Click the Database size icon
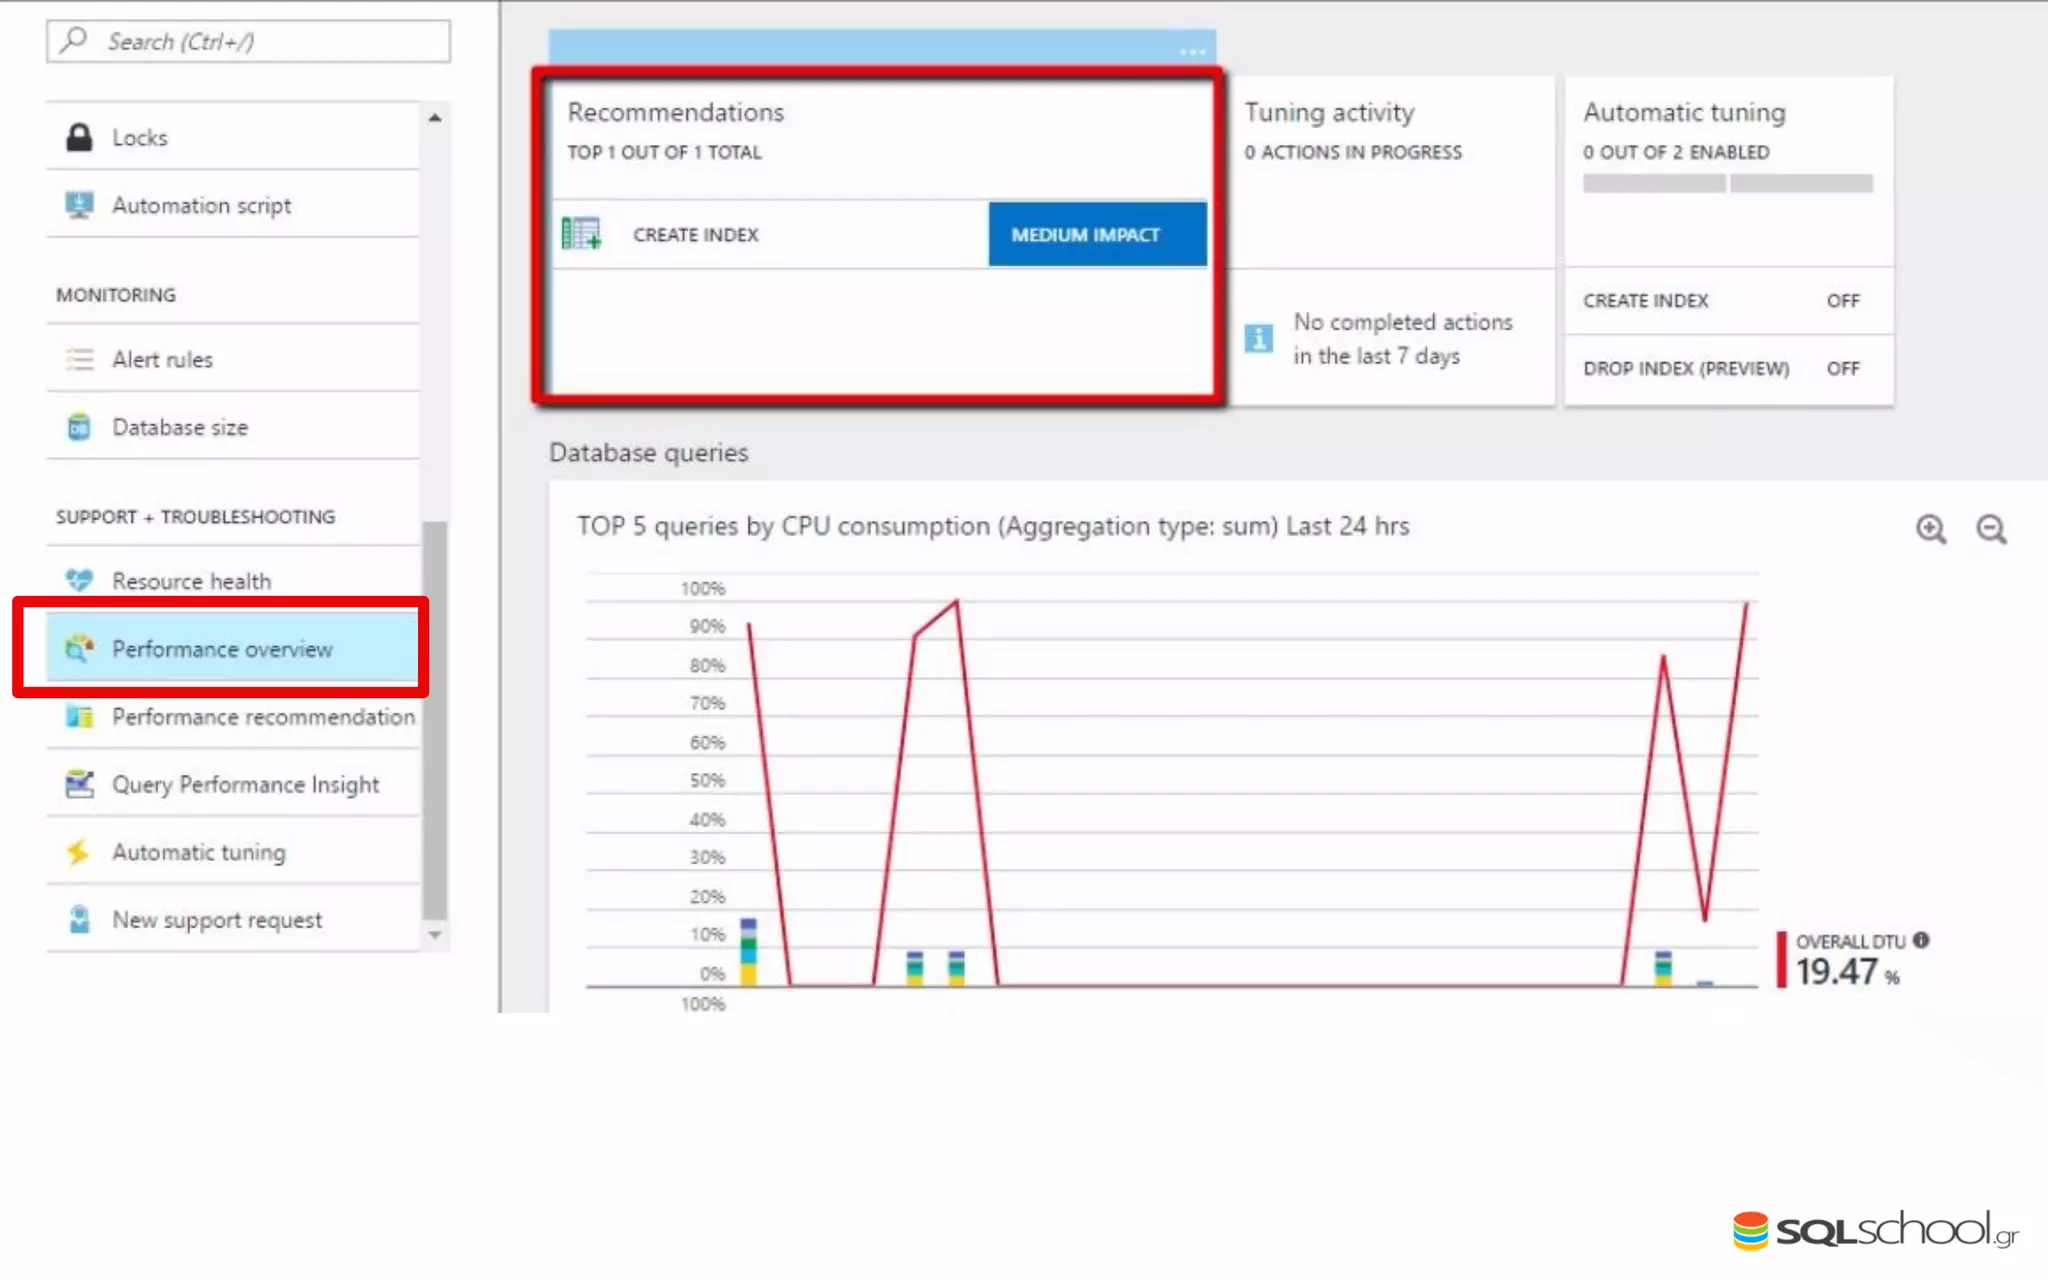Screen dimensions: 2048x1280 tap(79, 427)
